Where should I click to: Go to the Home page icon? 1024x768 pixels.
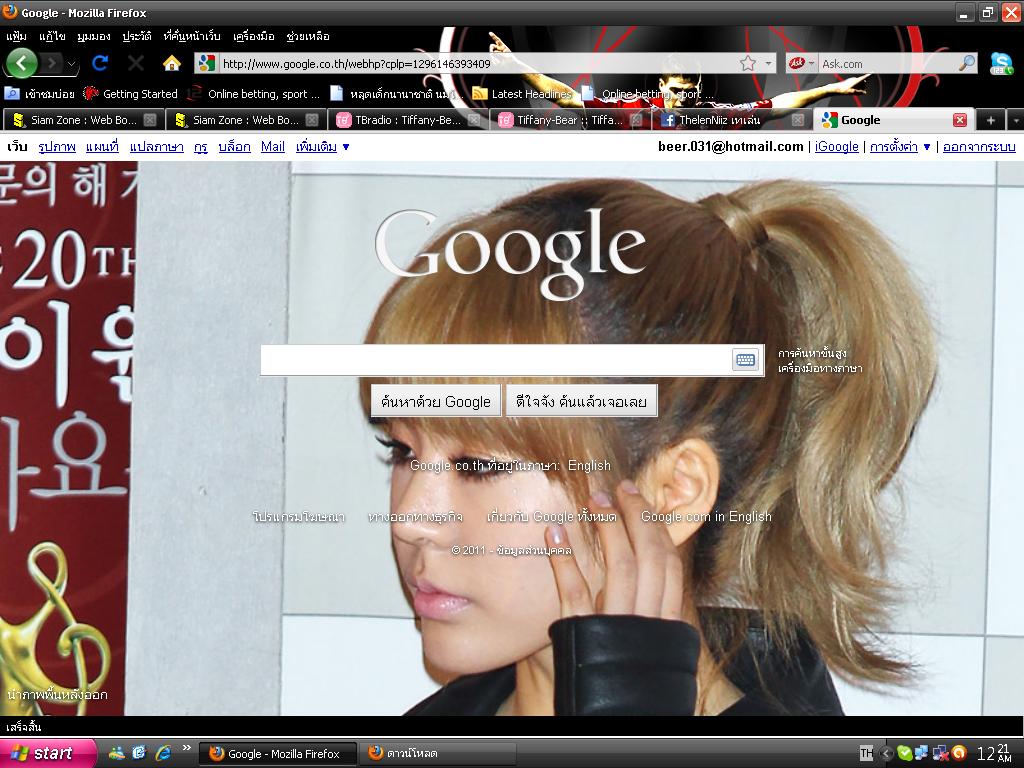click(172, 63)
